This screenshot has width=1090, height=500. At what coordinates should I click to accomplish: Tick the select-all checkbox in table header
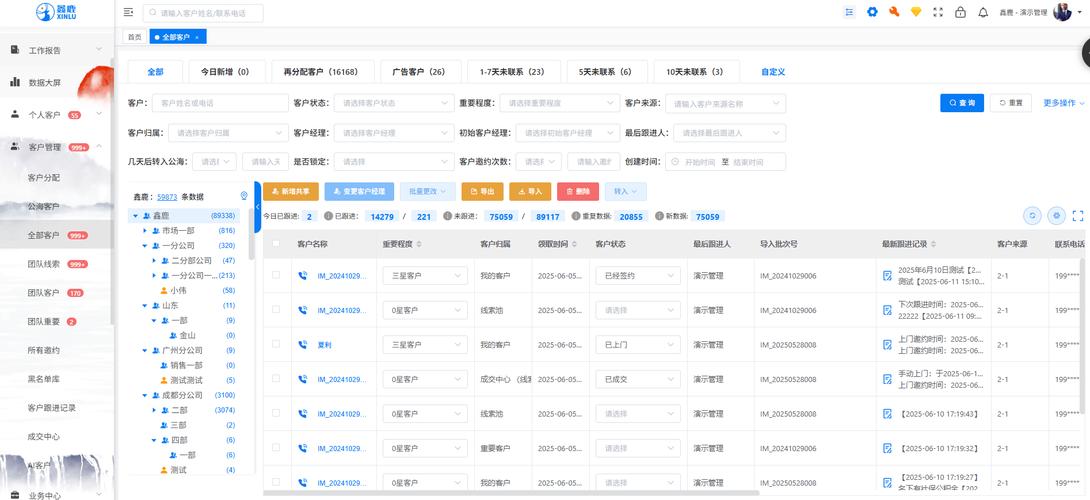point(276,243)
